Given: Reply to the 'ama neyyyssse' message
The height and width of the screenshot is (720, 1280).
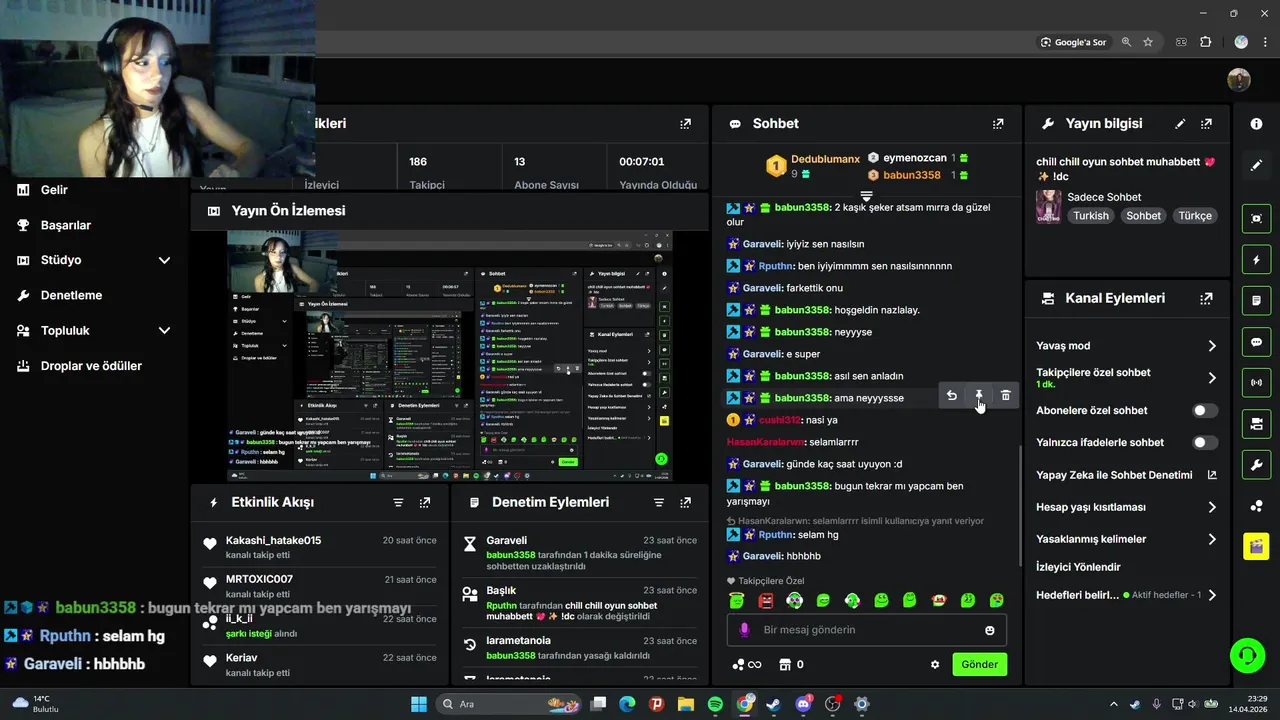Looking at the screenshot, I should [952, 395].
